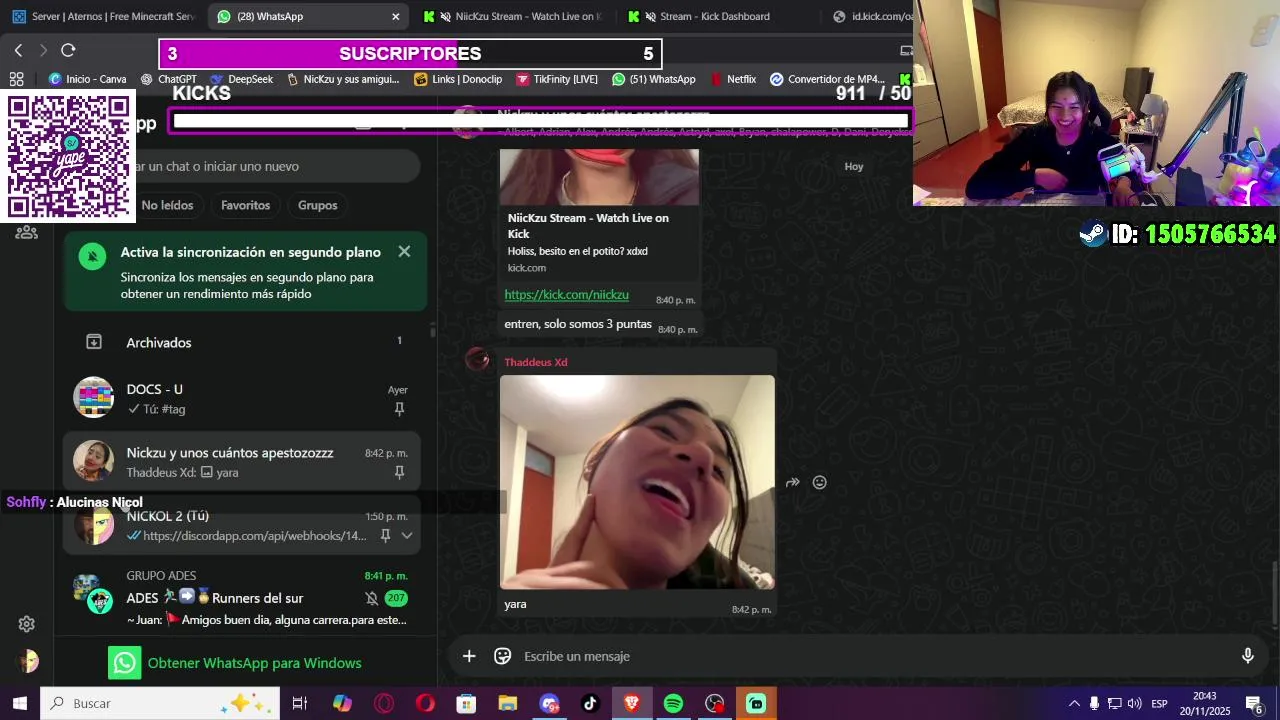Open notification center in taskbar
The image size is (1280, 720).
tap(1254, 703)
